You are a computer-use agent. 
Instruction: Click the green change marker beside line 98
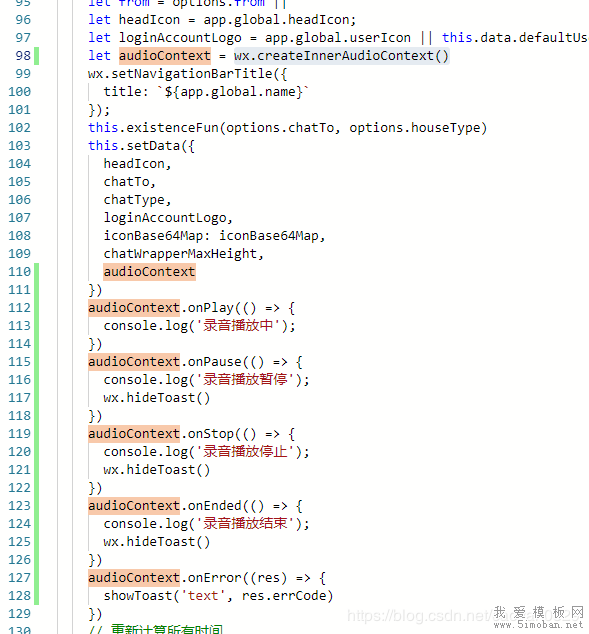36,56
